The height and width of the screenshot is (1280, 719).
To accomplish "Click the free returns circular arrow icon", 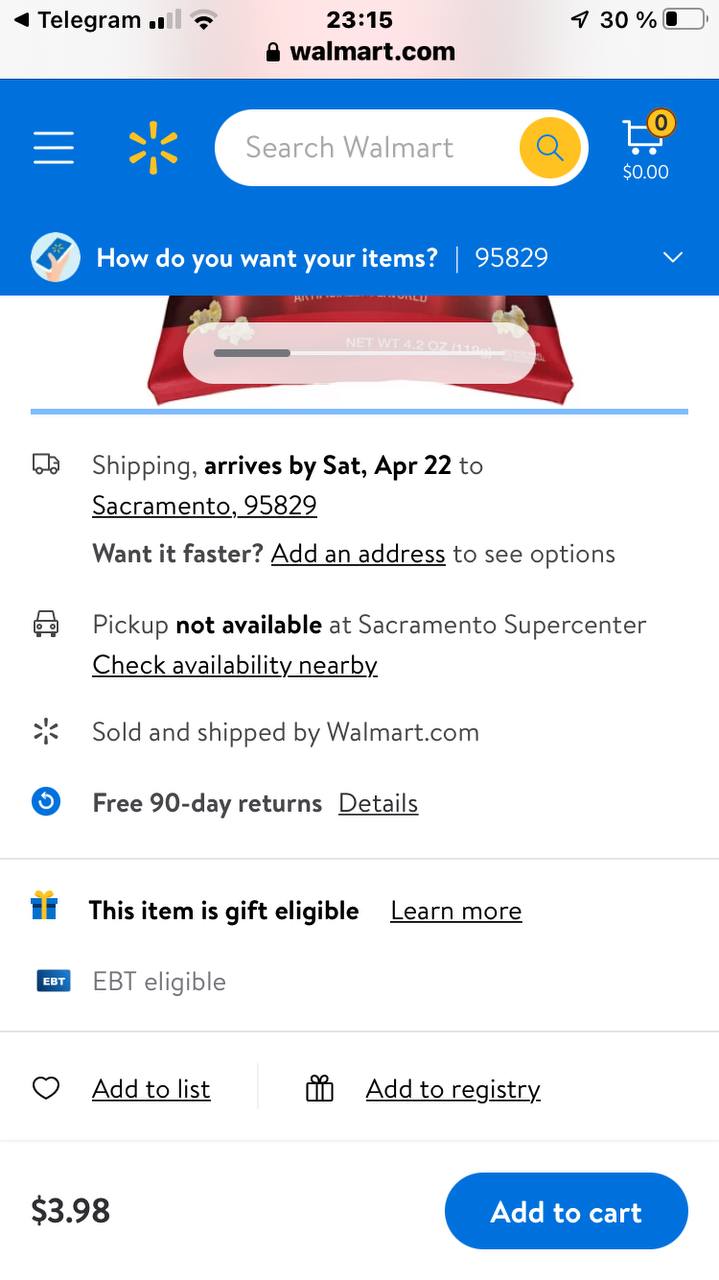I will 46,802.
